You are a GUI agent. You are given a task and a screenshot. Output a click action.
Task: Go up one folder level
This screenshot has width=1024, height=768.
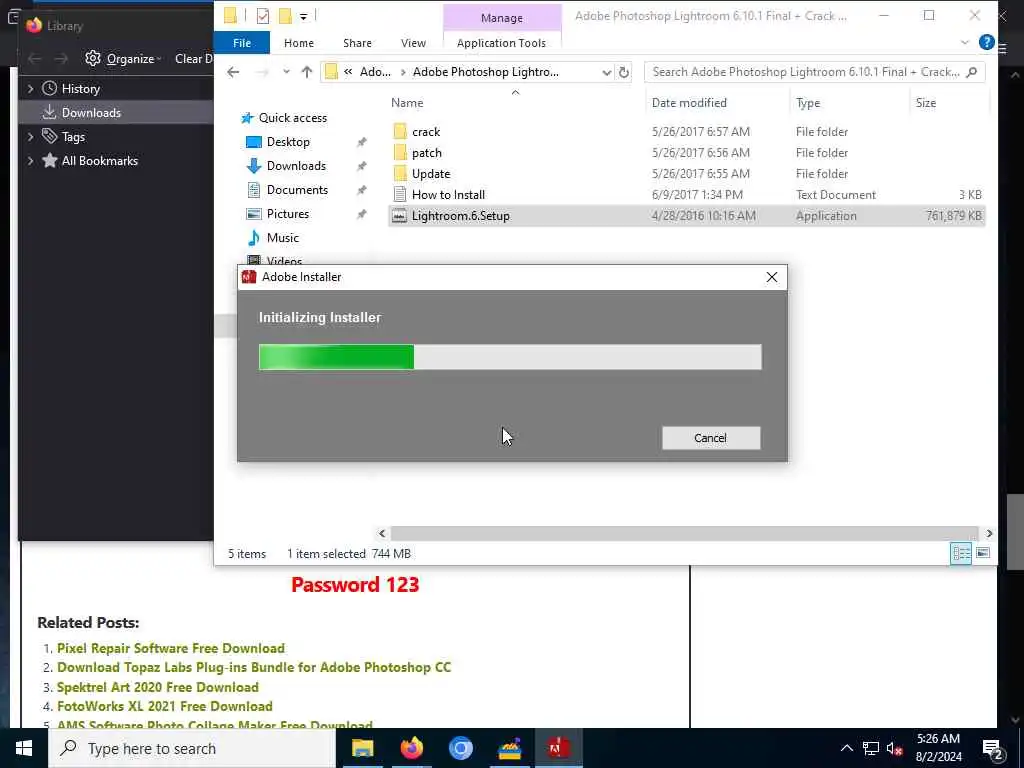click(306, 72)
